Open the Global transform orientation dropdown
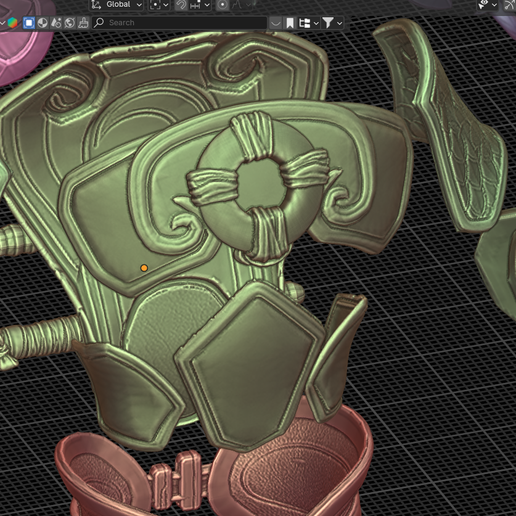This screenshot has height=516, width=516. (116, 5)
